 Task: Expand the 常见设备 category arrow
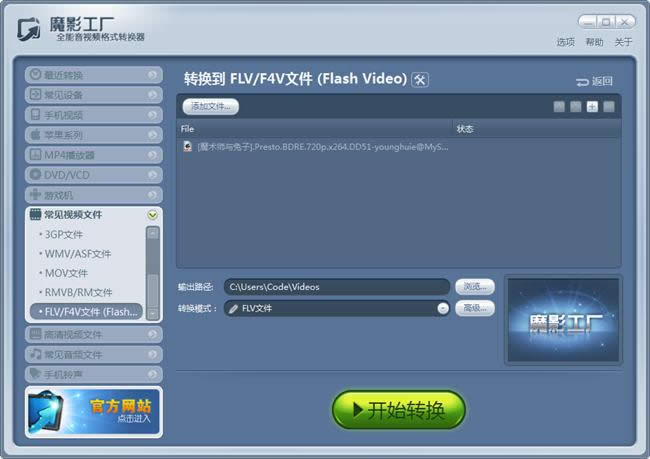(x=152, y=95)
